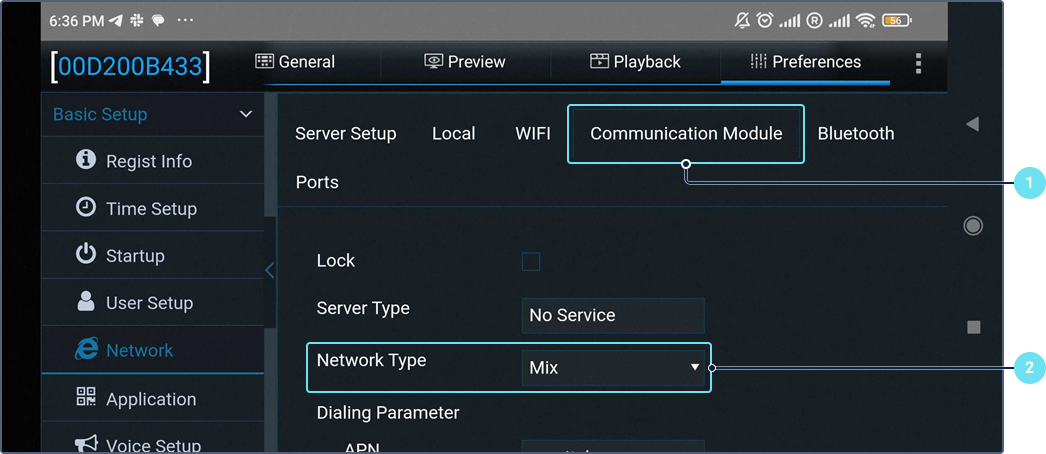This screenshot has width=1046, height=454.
Task: Open Voice Setup megaphone item
Action: 152,444
